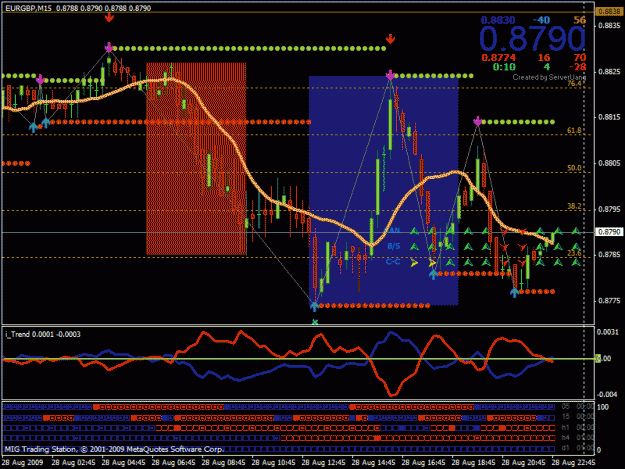The height and width of the screenshot is (469, 625).
Task: Click the 0.0031 indicator scale label
Action: coord(609,332)
